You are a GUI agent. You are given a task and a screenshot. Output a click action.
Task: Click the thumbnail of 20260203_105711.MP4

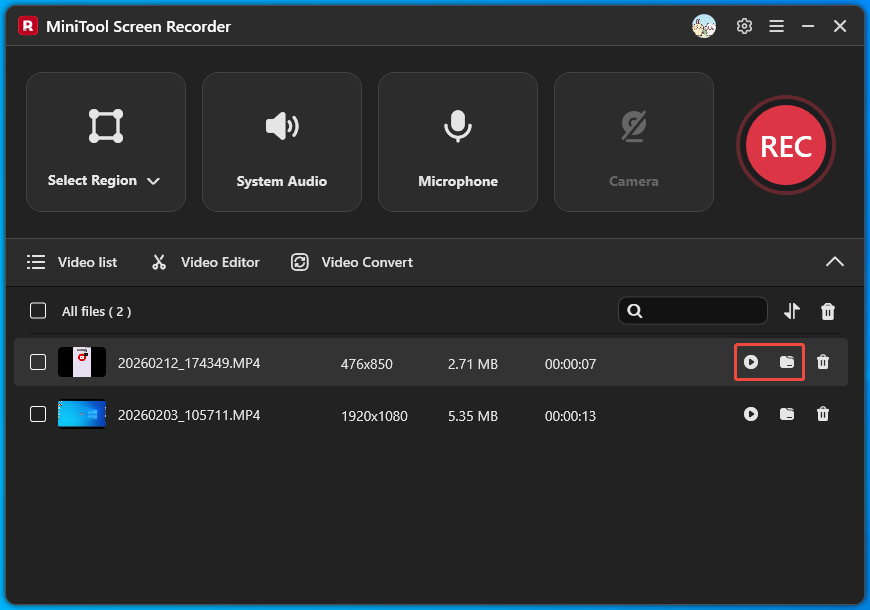[x=81, y=414]
